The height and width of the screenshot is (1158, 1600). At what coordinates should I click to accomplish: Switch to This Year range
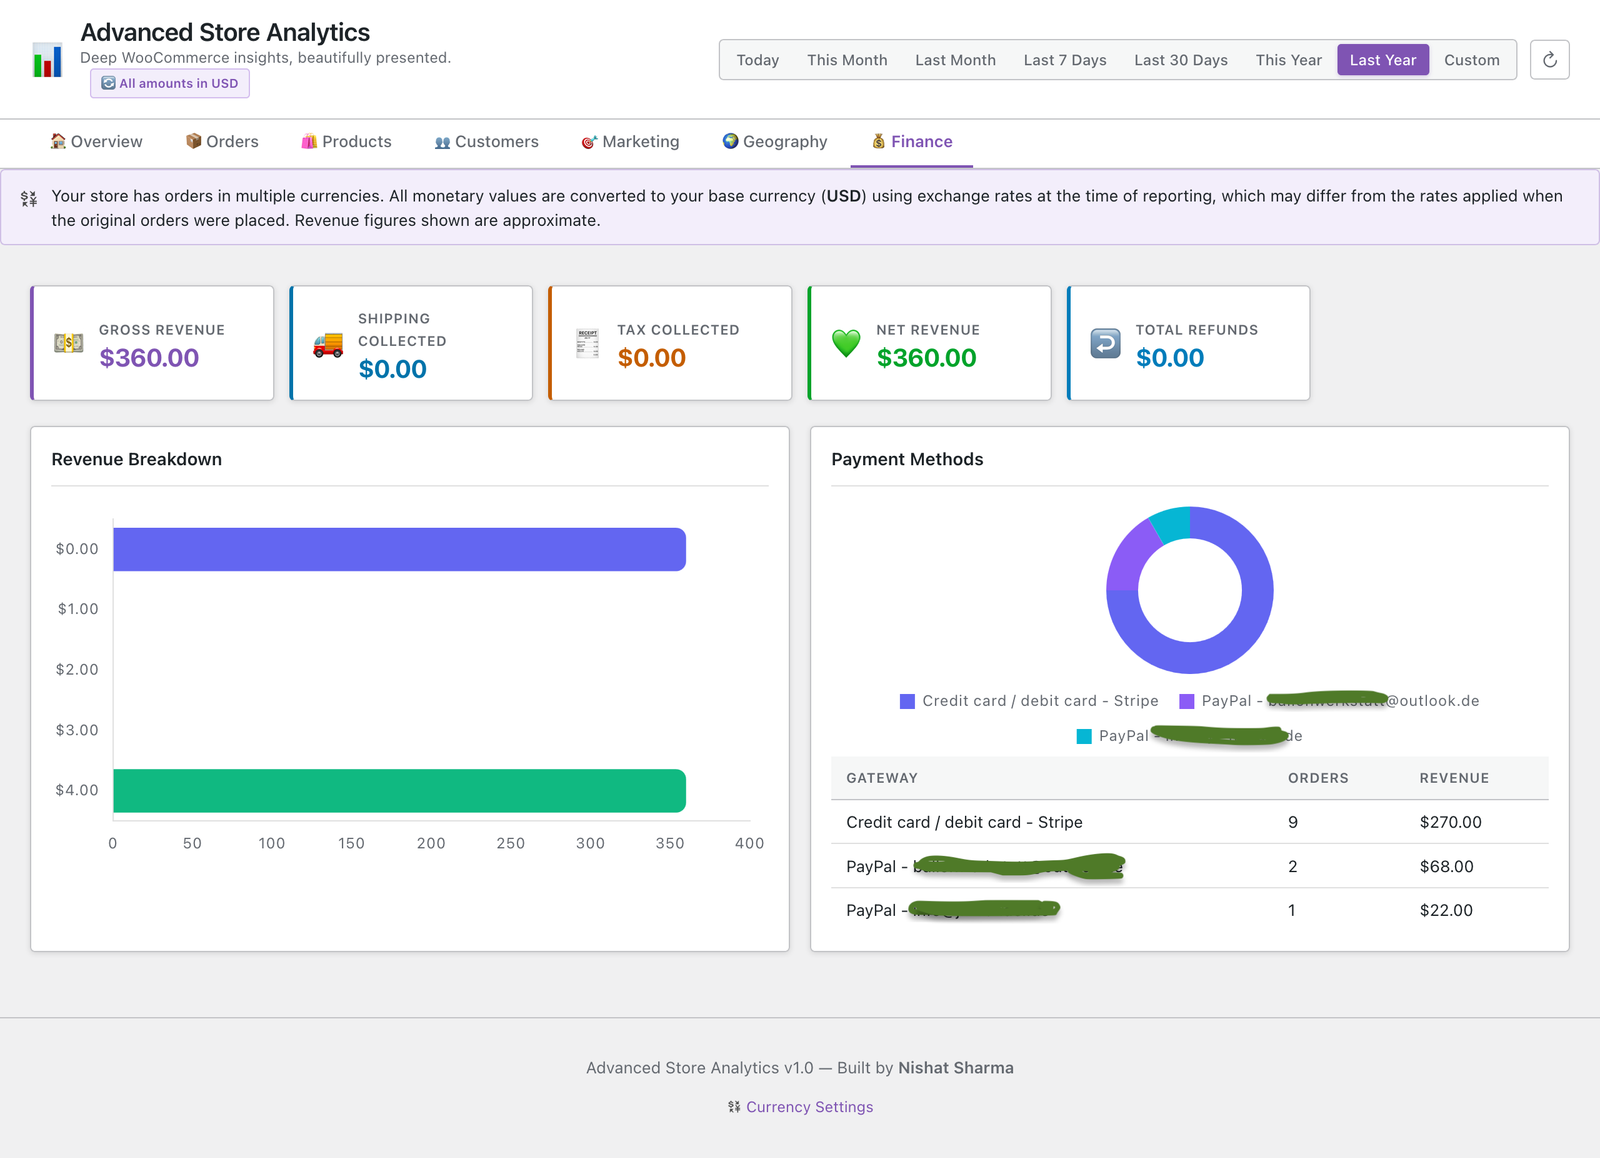(x=1288, y=60)
